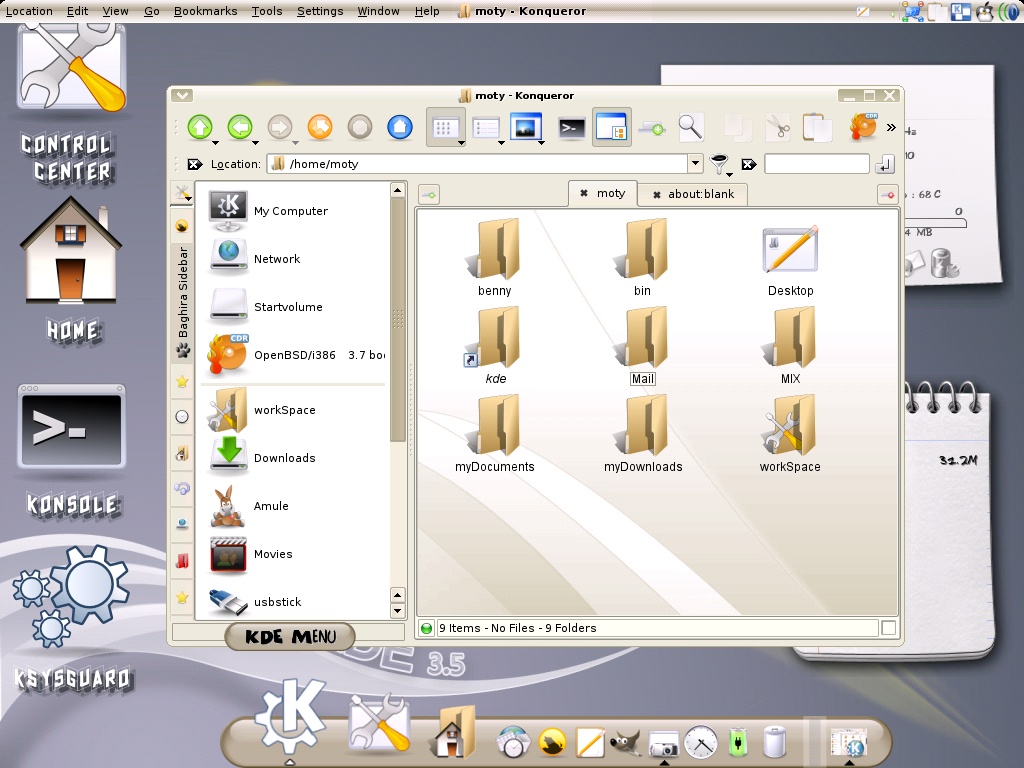Open the Back button history dropdown arrow
The width and height of the screenshot is (1024, 768).
coord(255,142)
